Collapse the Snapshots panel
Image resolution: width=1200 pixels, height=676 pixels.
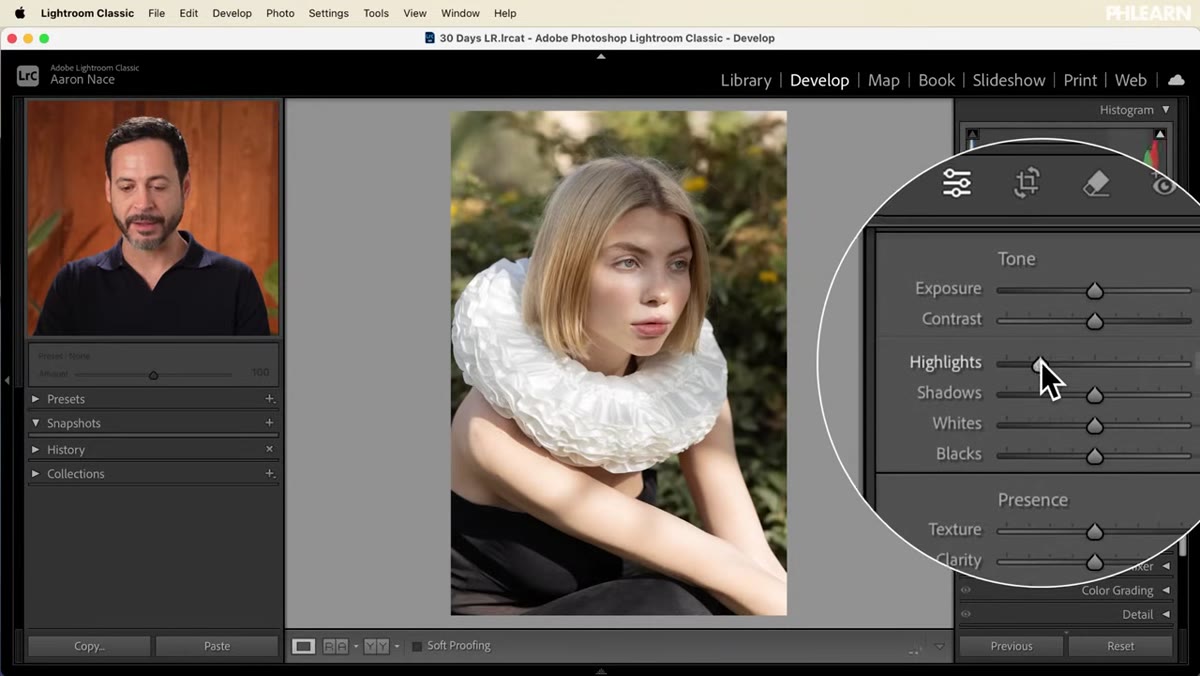pyautogui.click(x=36, y=423)
